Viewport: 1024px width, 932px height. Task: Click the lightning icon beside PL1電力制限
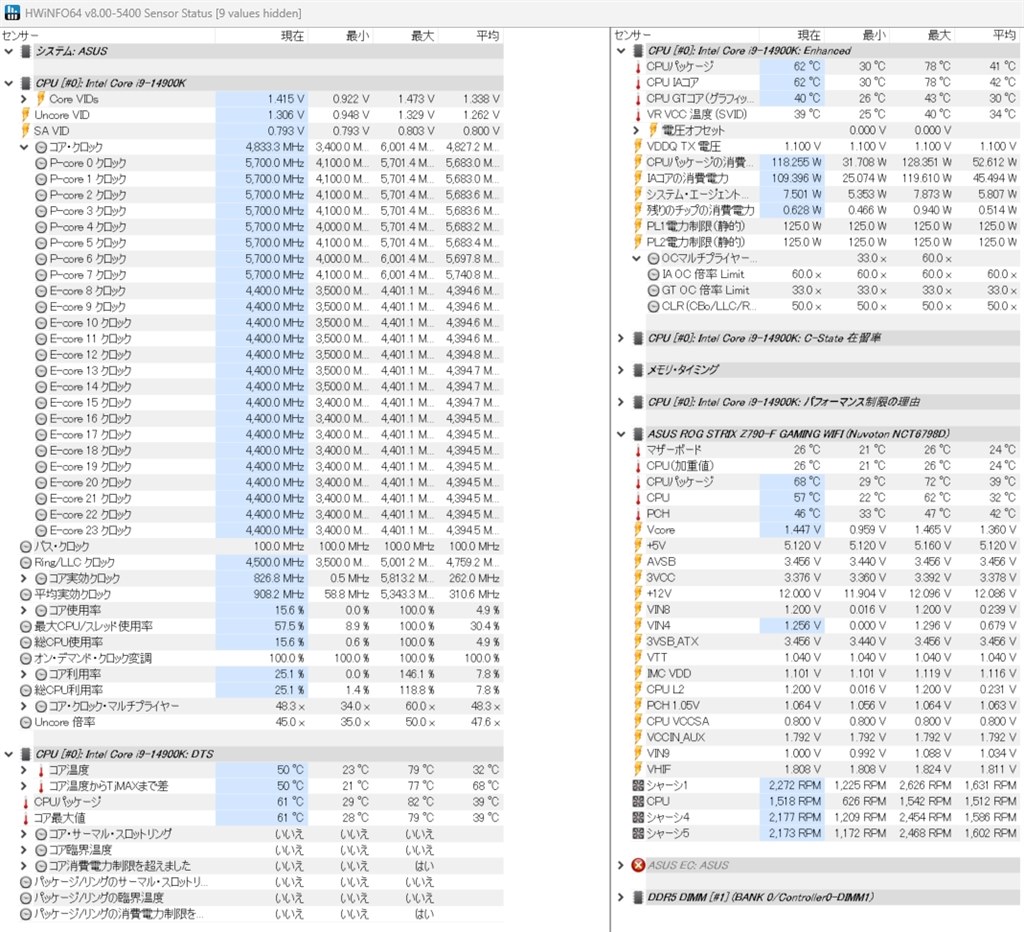click(x=638, y=226)
